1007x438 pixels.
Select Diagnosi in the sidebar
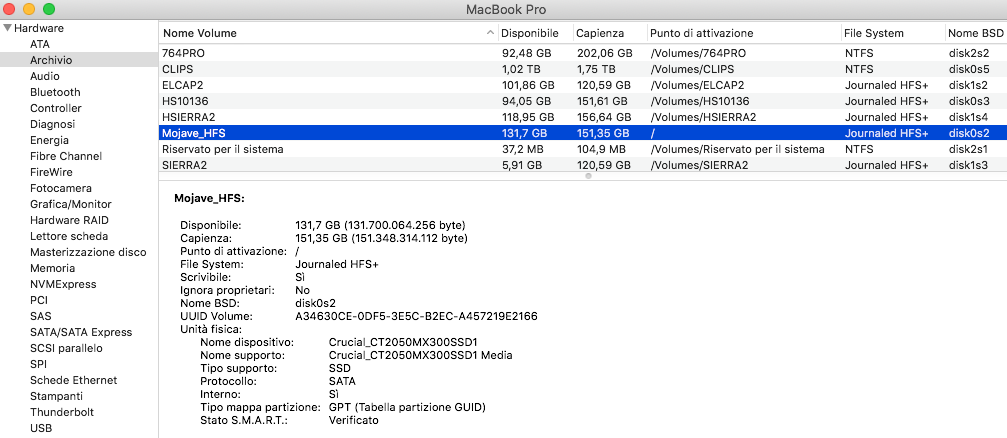(53, 125)
